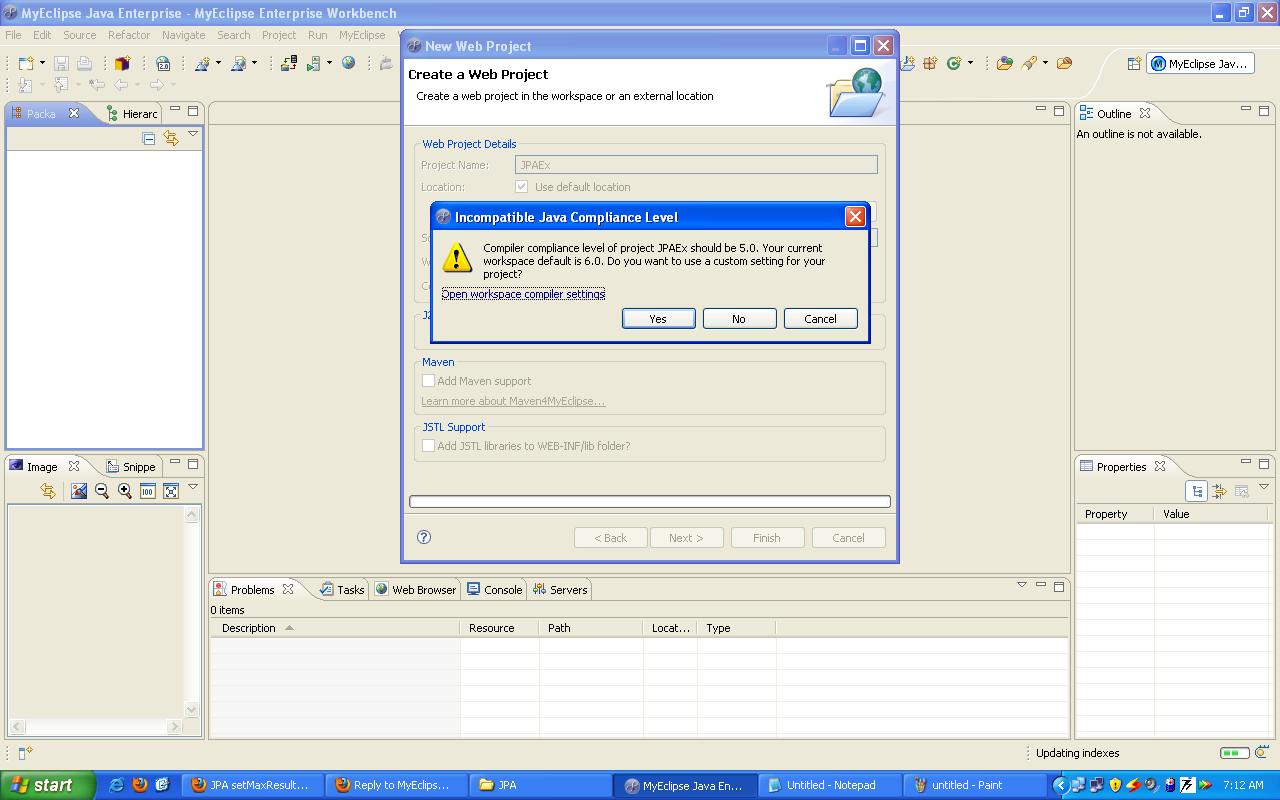The width and height of the screenshot is (1280, 800).
Task: Cancel the Incompatible Java Compliance Level dialog
Action: pyautogui.click(x=820, y=318)
